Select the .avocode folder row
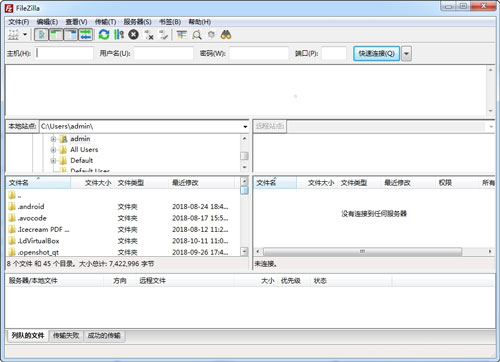The height and width of the screenshot is (362, 500). pyautogui.click(x=123, y=218)
